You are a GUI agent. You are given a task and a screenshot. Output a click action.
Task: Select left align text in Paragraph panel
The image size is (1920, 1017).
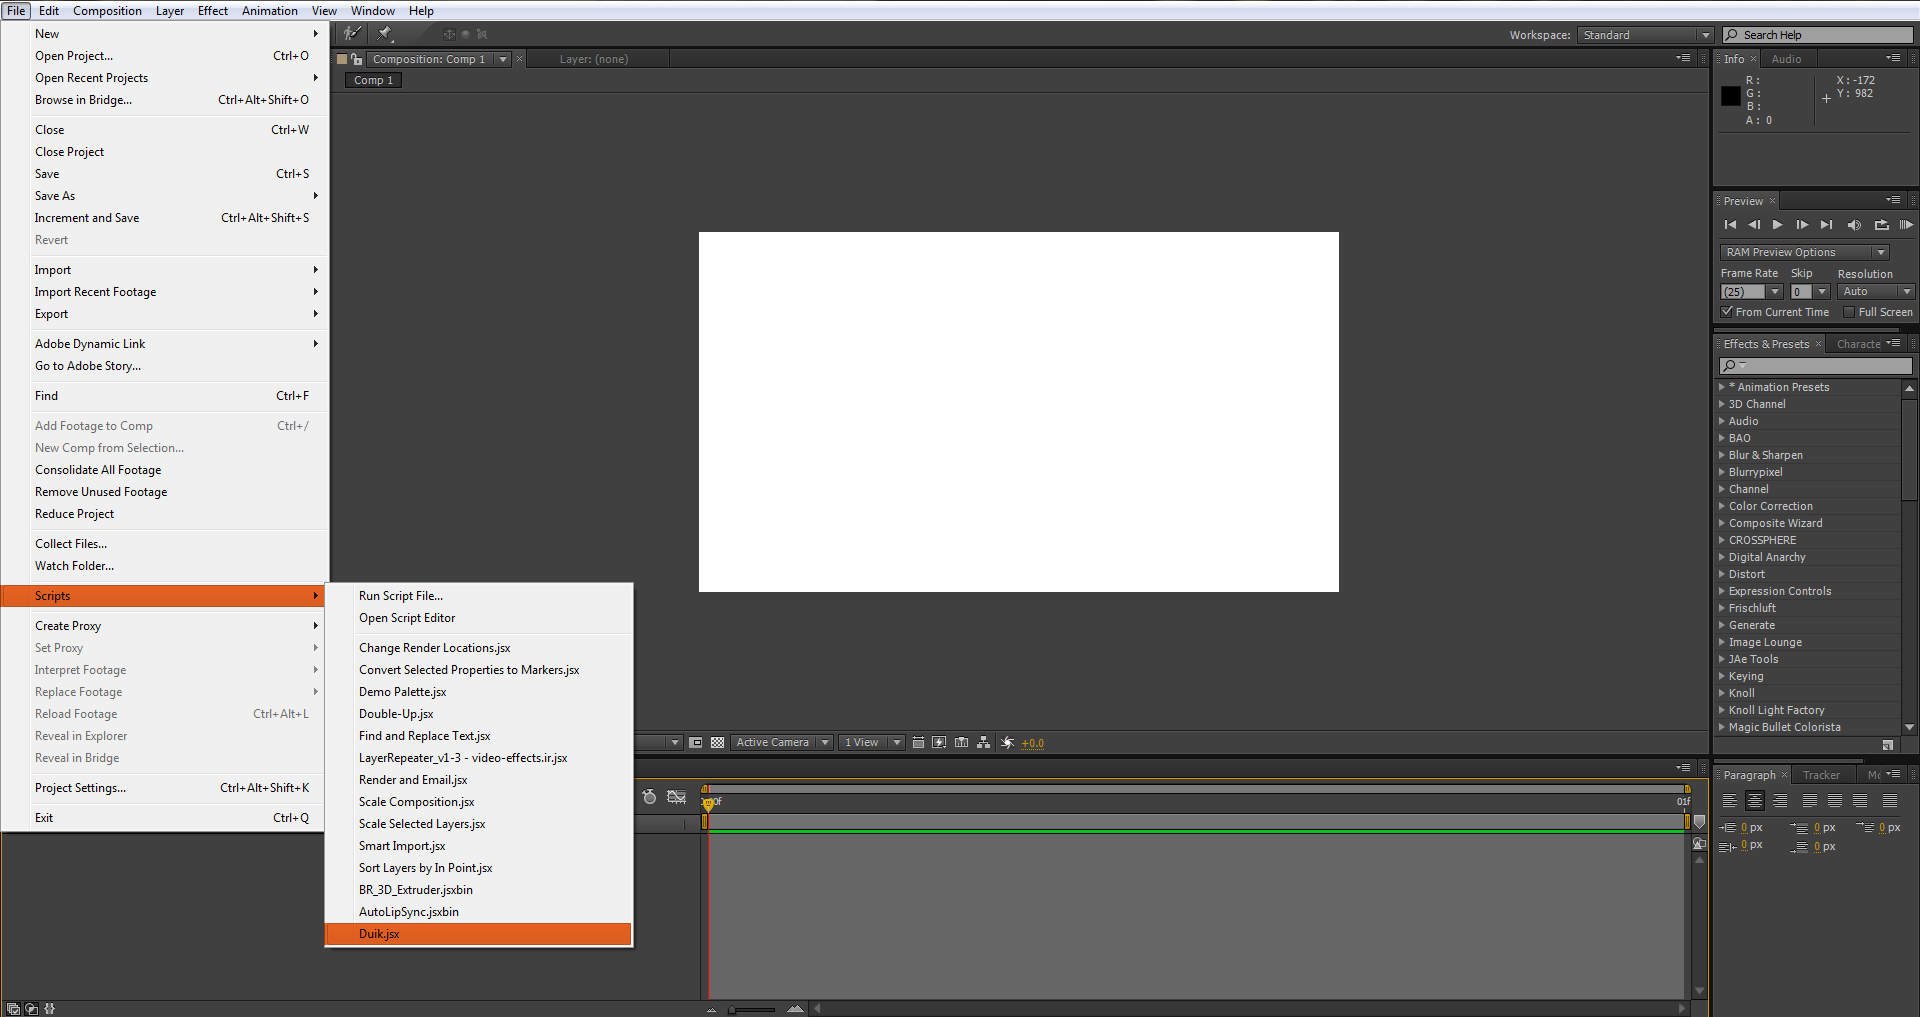pyautogui.click(x=1730, y=801)
